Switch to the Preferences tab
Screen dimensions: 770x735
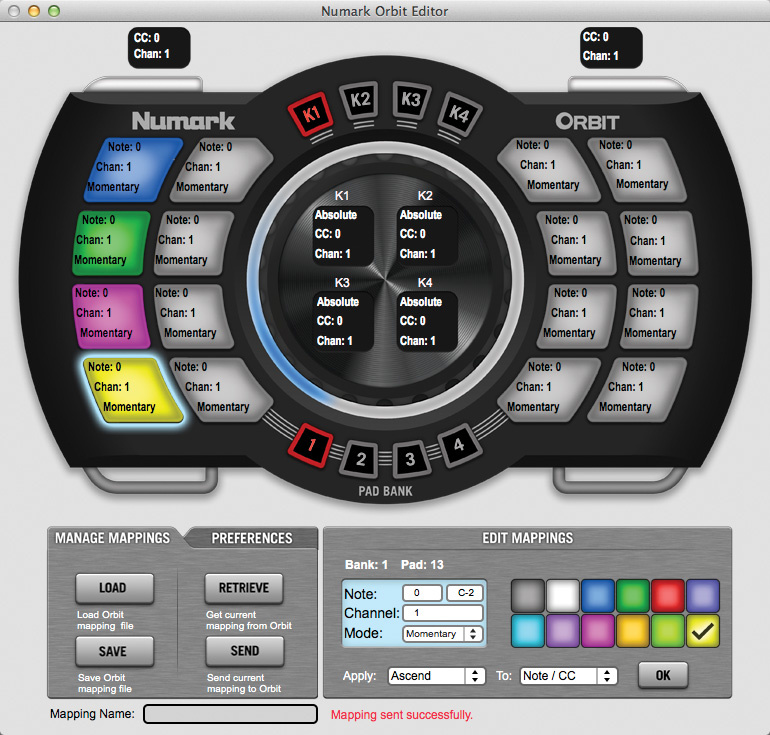coord(252,538)
